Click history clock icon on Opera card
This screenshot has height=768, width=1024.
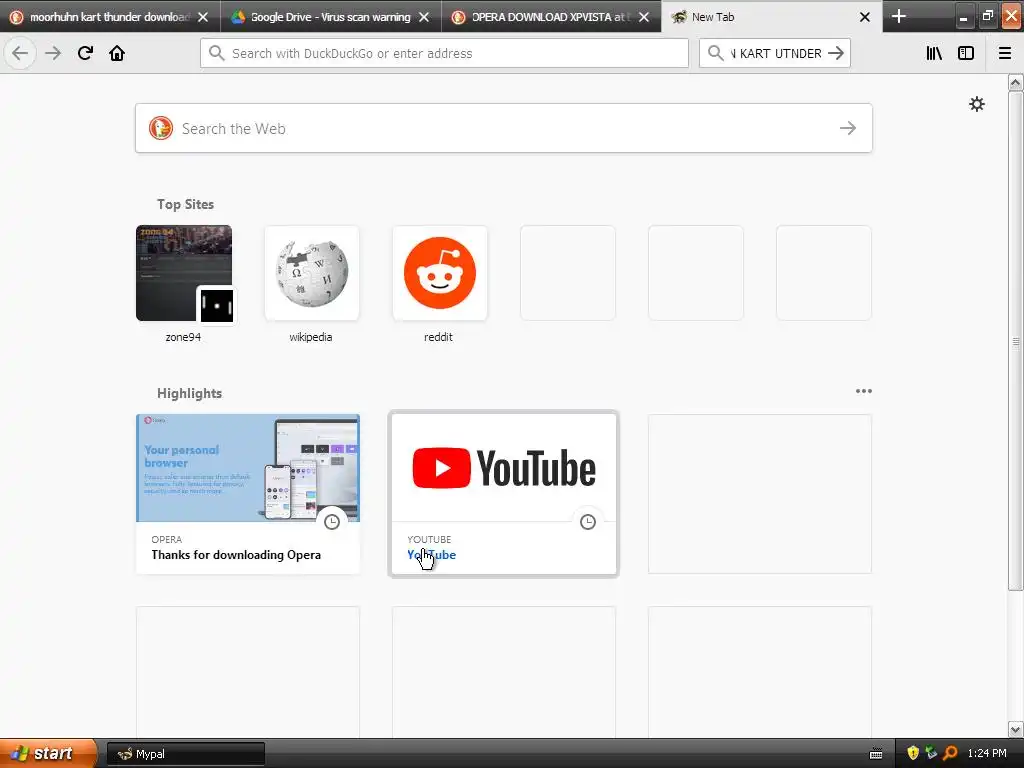tap(332, 522)
